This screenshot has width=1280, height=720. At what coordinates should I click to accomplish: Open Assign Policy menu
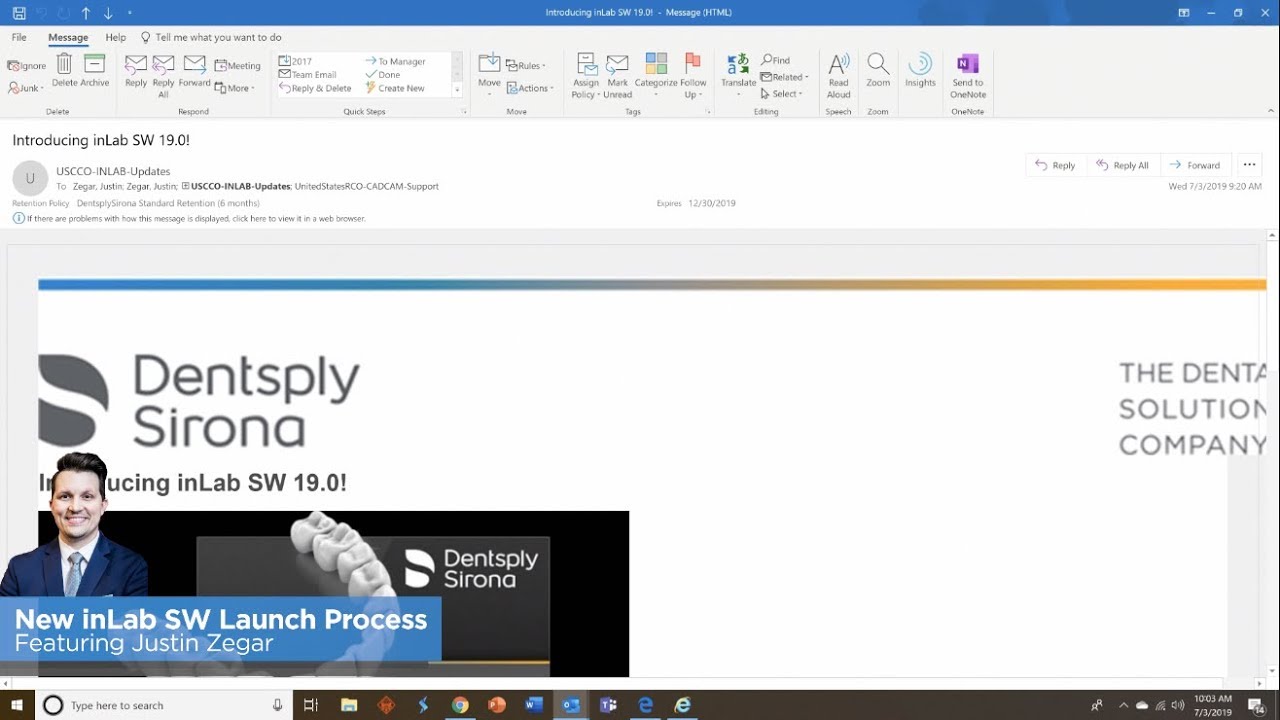pyautogui.click(x=585, y=75)
